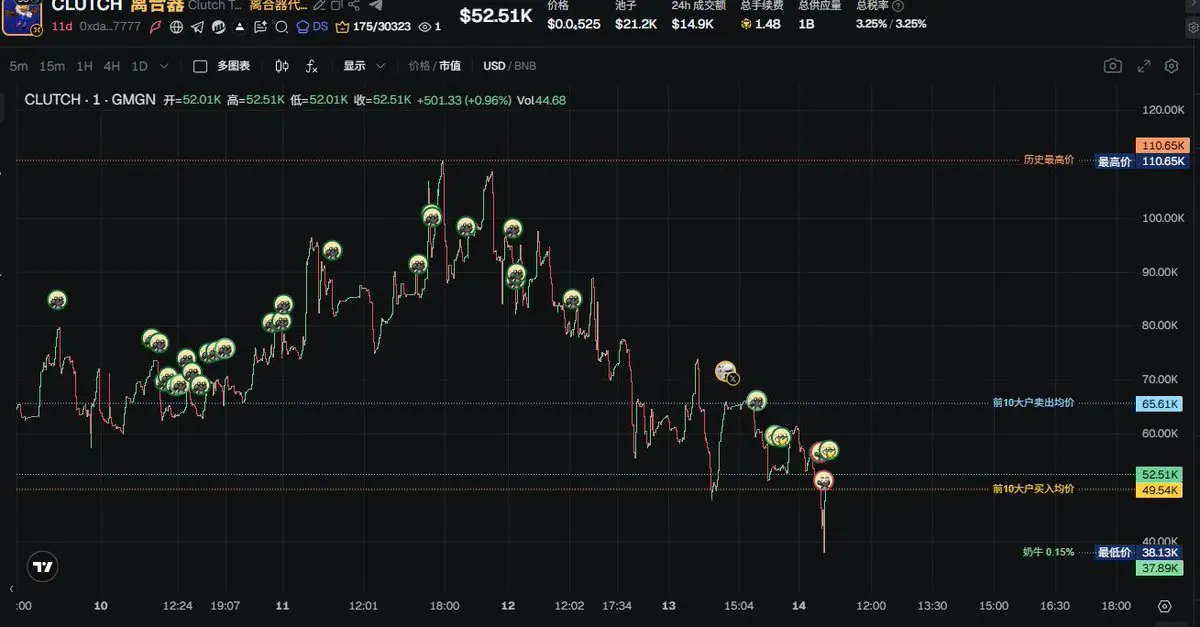The height and width of the screenshot is (627, 1200).
Task: Open the token's website globe icon
Action: pyautogui.click(x=177, y=27)
